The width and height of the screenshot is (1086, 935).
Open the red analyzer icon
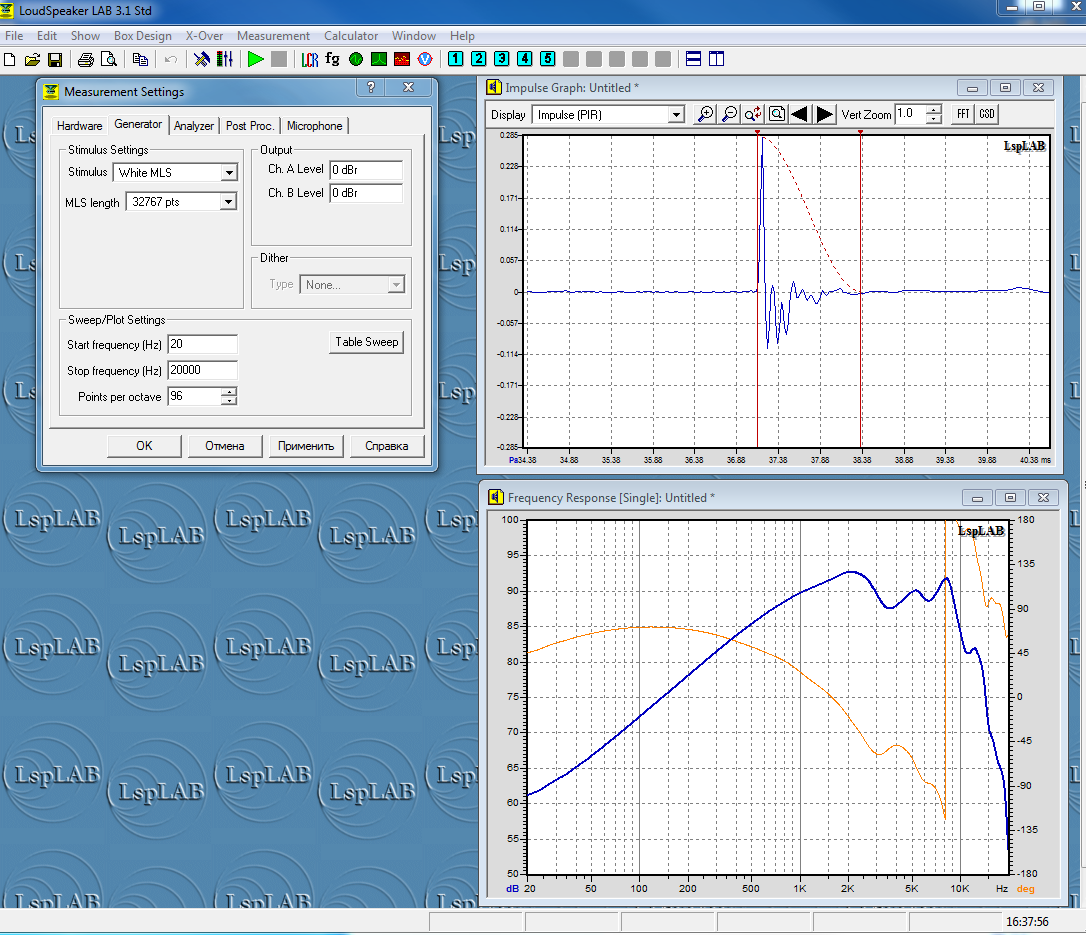(x=402, y=60)
